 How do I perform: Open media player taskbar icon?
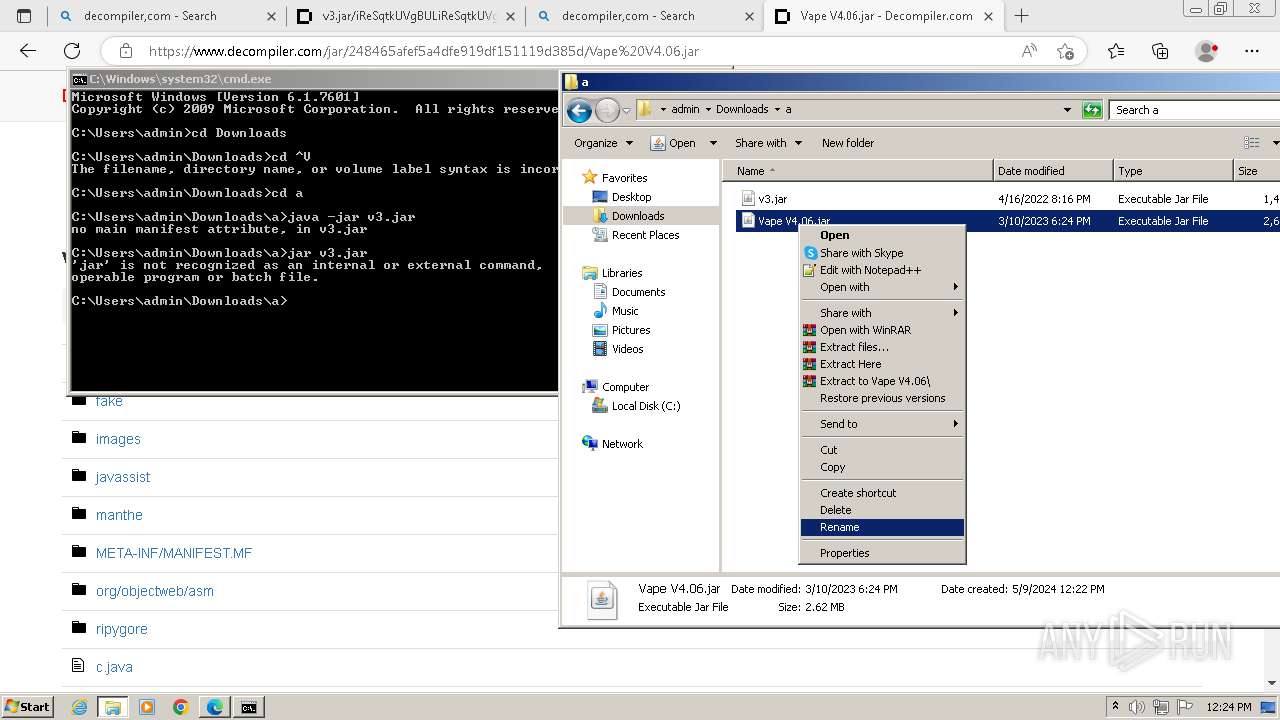146,707
